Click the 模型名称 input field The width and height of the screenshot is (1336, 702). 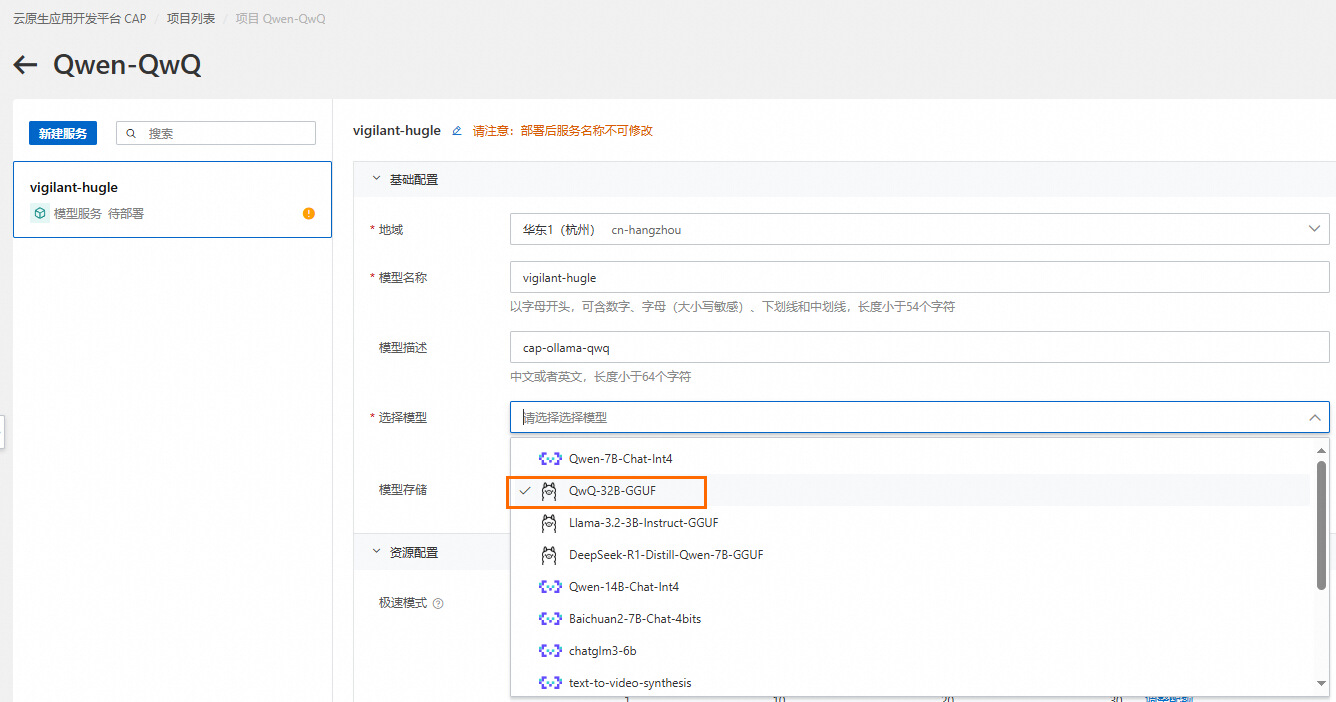919,277
